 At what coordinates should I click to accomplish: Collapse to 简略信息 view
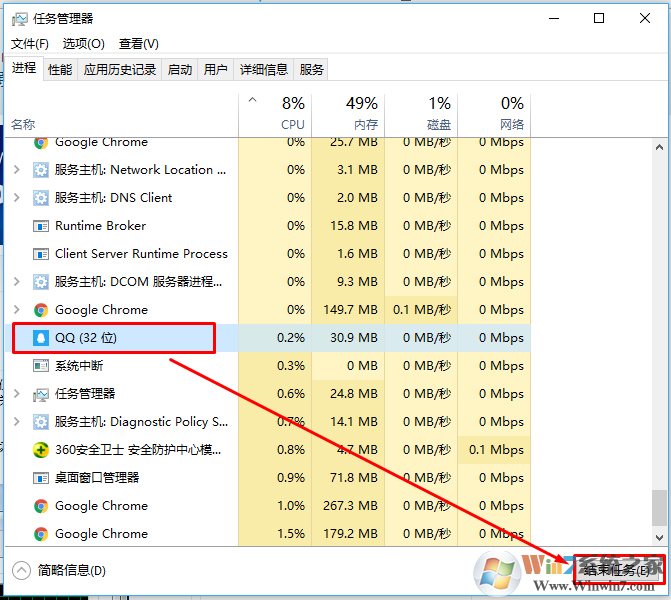pyautogui.click(x=60, y=570)
